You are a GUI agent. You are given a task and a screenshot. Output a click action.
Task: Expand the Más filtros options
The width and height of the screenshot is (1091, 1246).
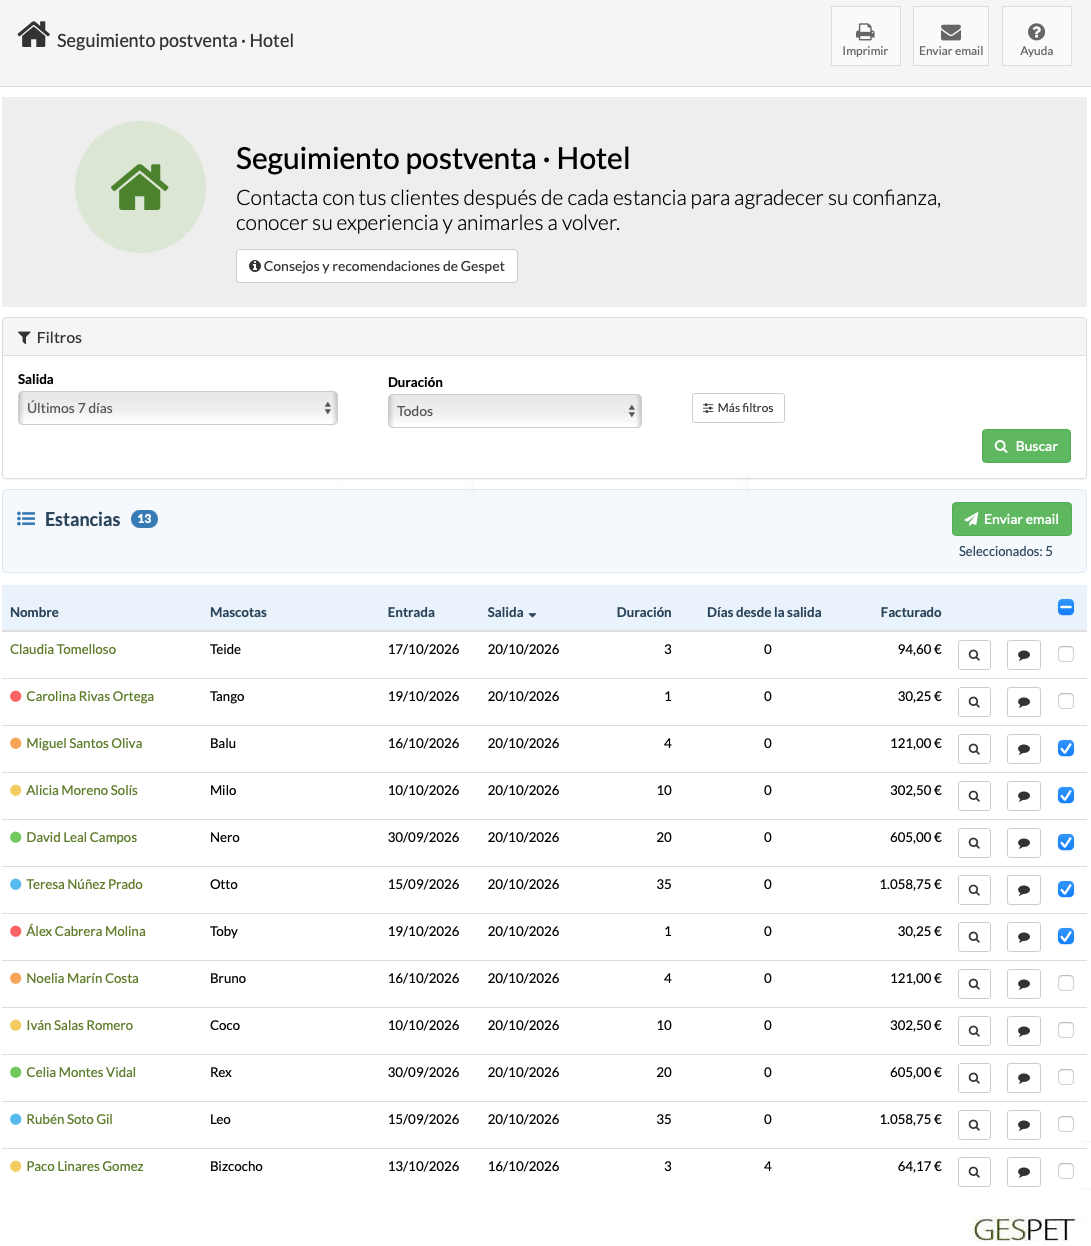pyautogui.click(x=738, y=408)
